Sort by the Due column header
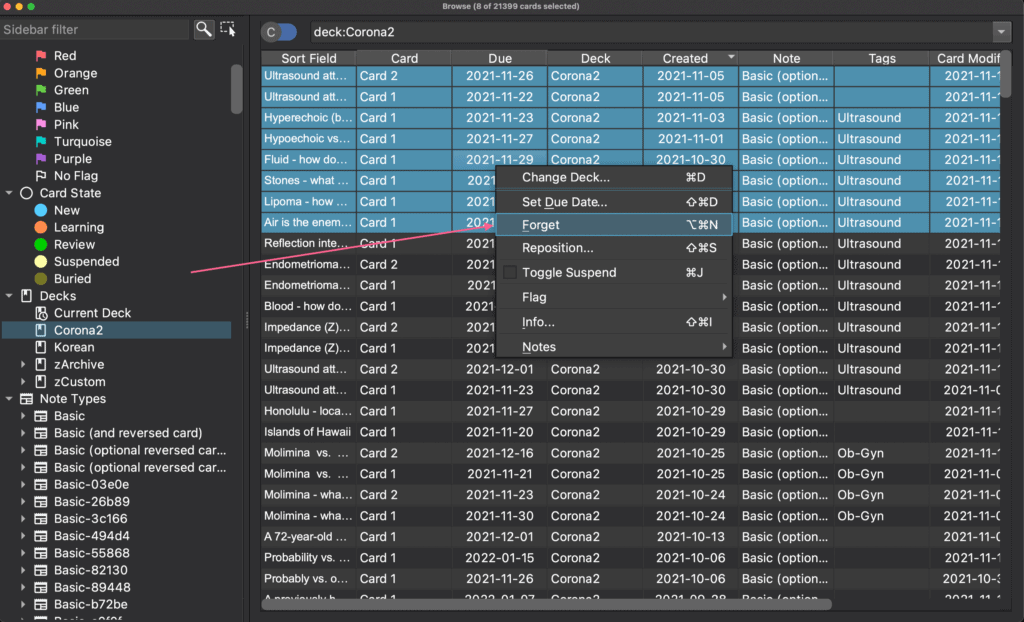This screenshot has width=1024, height=622. [499, 58]
